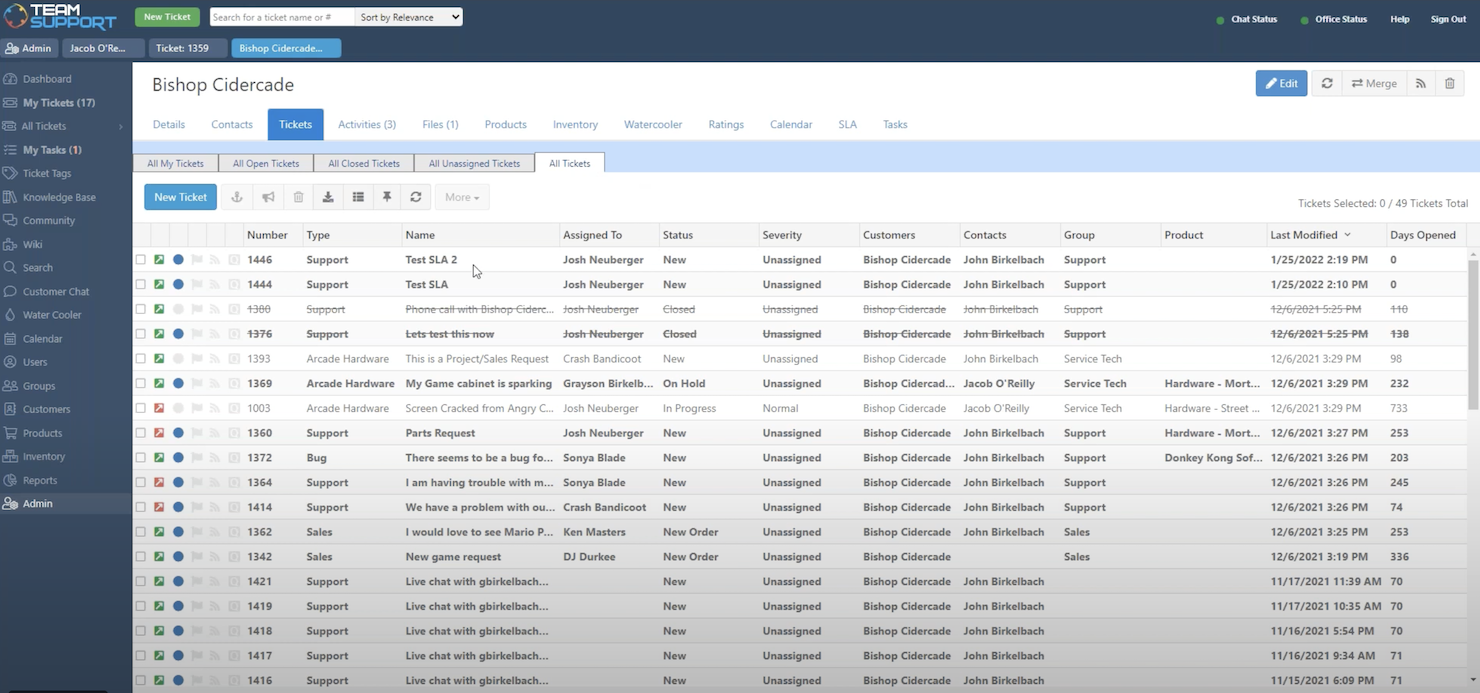Open the broadcast megaphone tool in toolbar
Screen dimensions: 1480x693
point(267,197)
